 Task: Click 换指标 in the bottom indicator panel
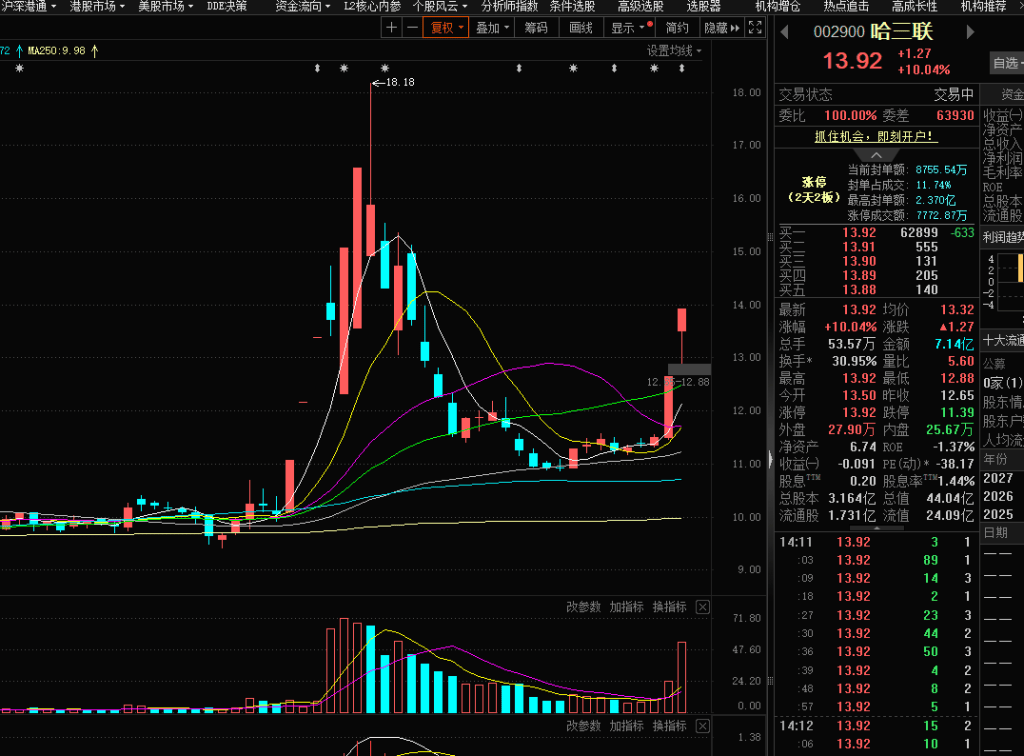[x=669, y=726]
